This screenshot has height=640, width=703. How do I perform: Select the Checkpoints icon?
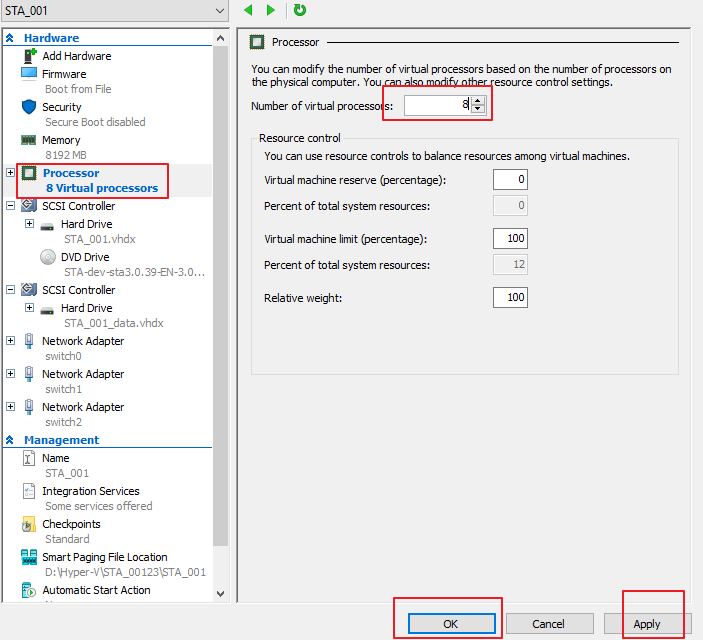pyautogui.click(x=29, y=524)
